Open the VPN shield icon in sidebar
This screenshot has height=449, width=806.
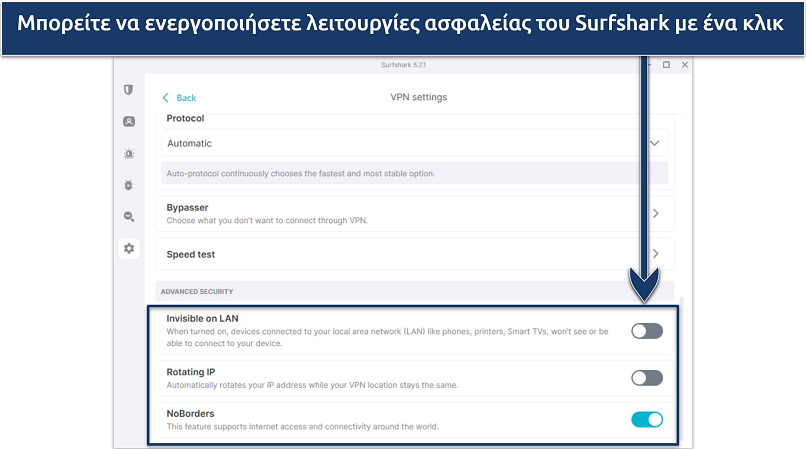click(129, 90)
